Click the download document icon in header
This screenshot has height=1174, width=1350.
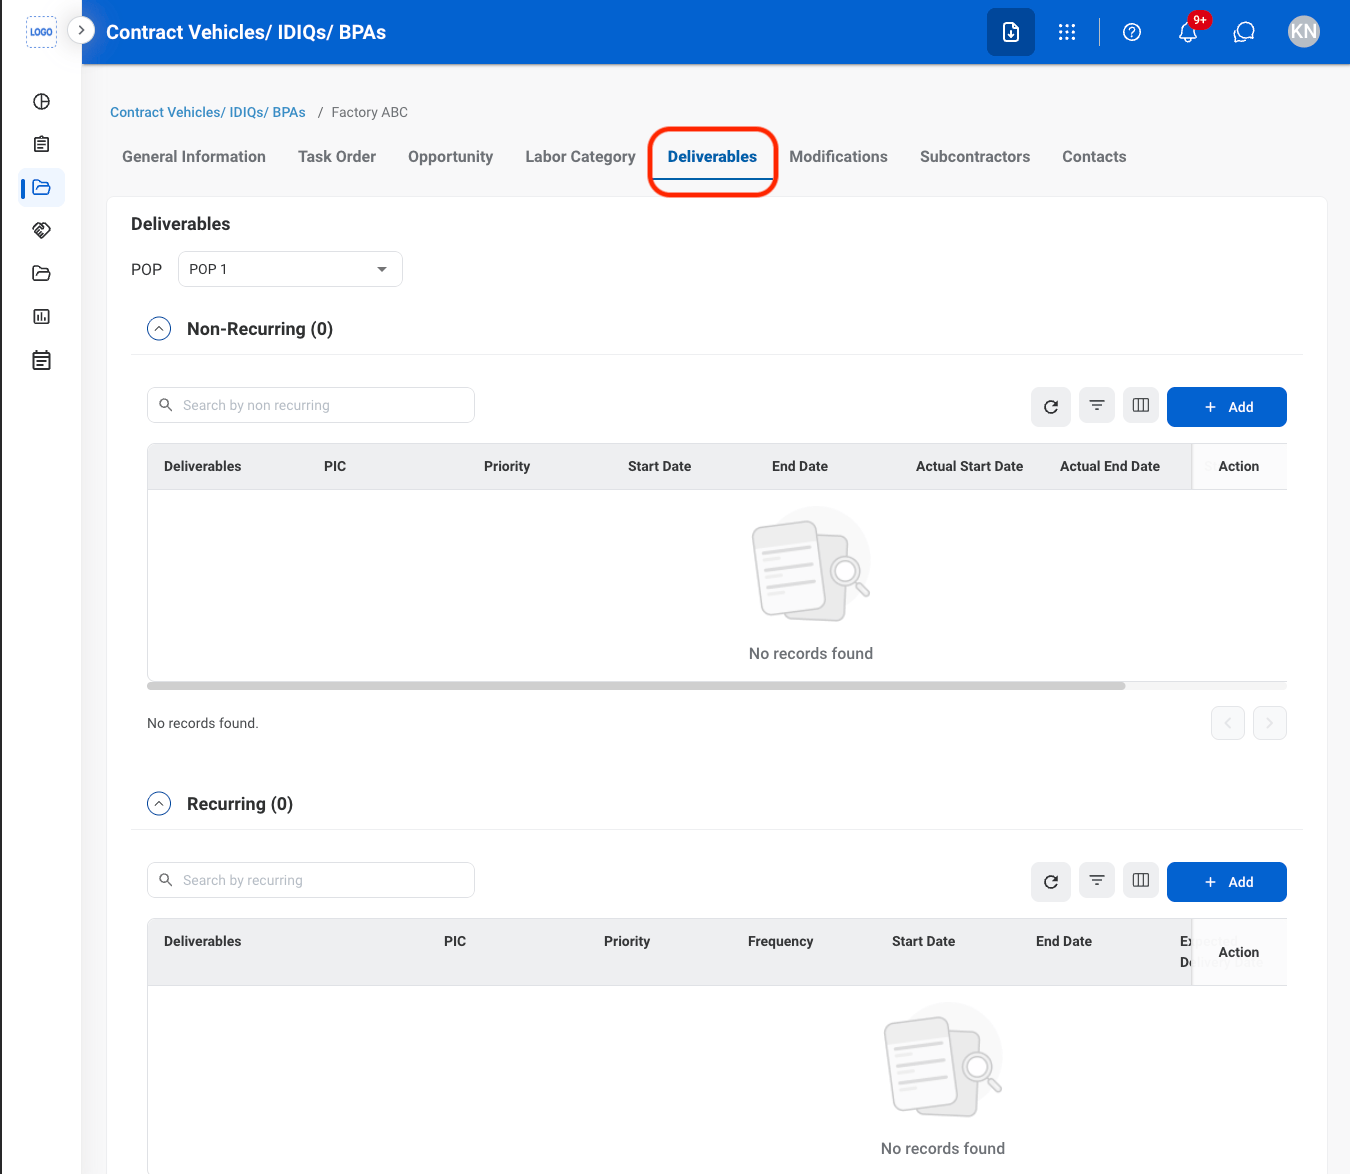[x=1011, y=32]
